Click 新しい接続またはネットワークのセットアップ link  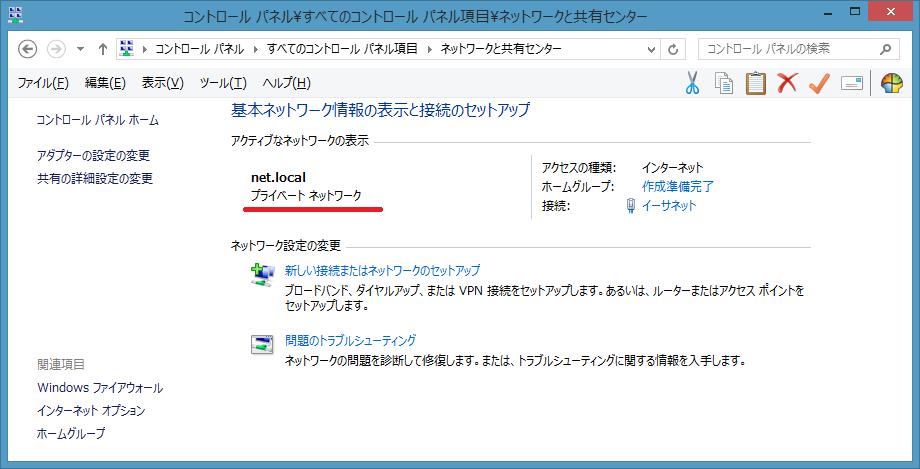pos(382,271)
